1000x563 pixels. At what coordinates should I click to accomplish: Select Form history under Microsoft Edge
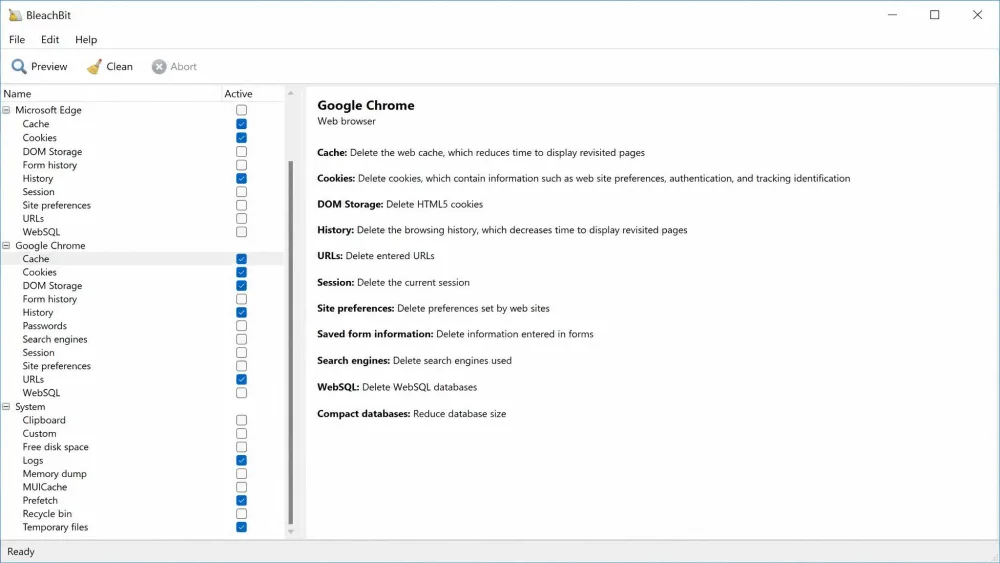[50, 165]
